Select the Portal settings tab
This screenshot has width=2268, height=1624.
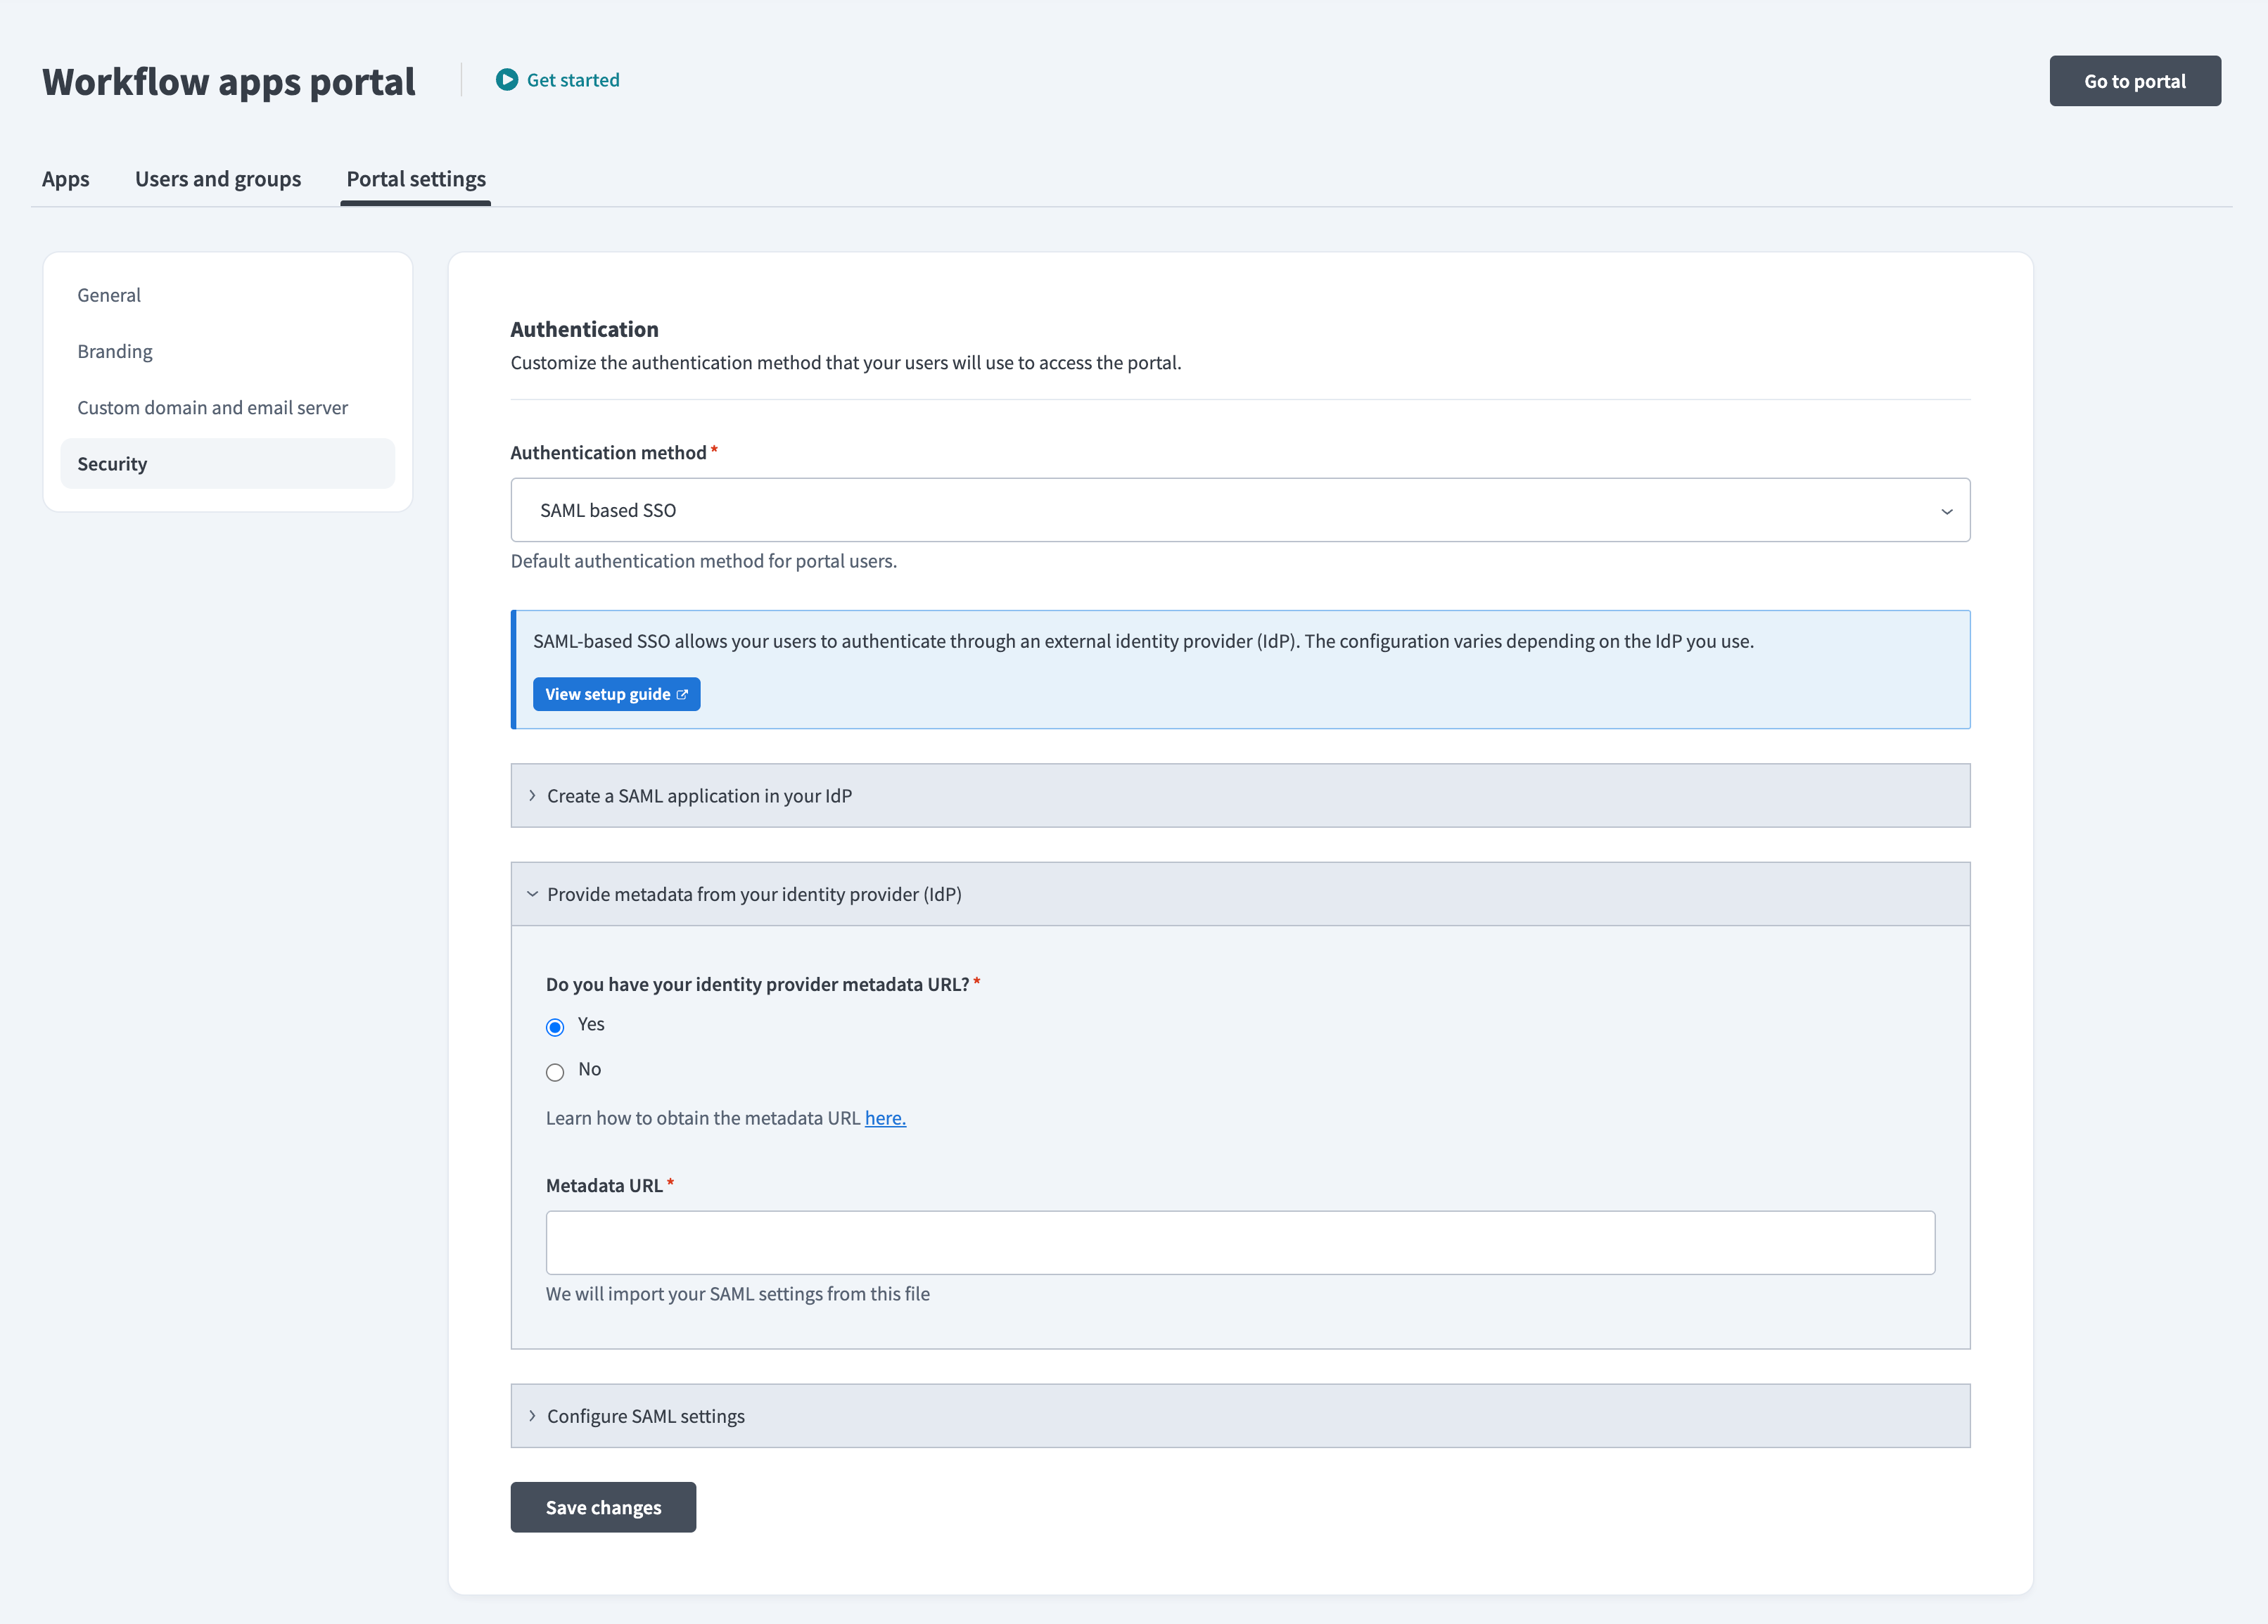coord(416,179)
